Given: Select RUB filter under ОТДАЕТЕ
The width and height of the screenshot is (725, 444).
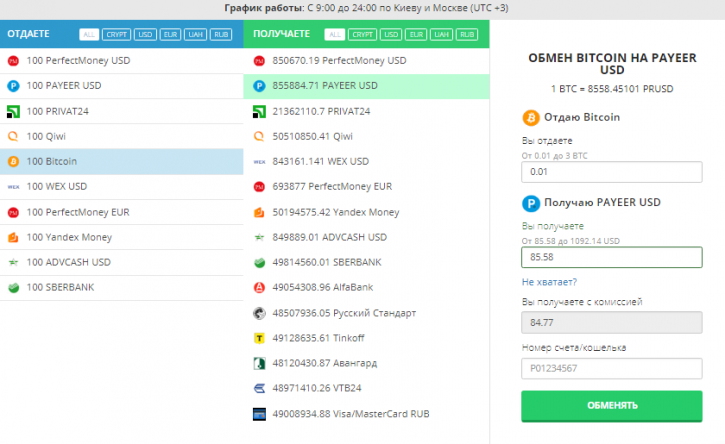Looking at the screenshot, I should [x=221, y=35].
